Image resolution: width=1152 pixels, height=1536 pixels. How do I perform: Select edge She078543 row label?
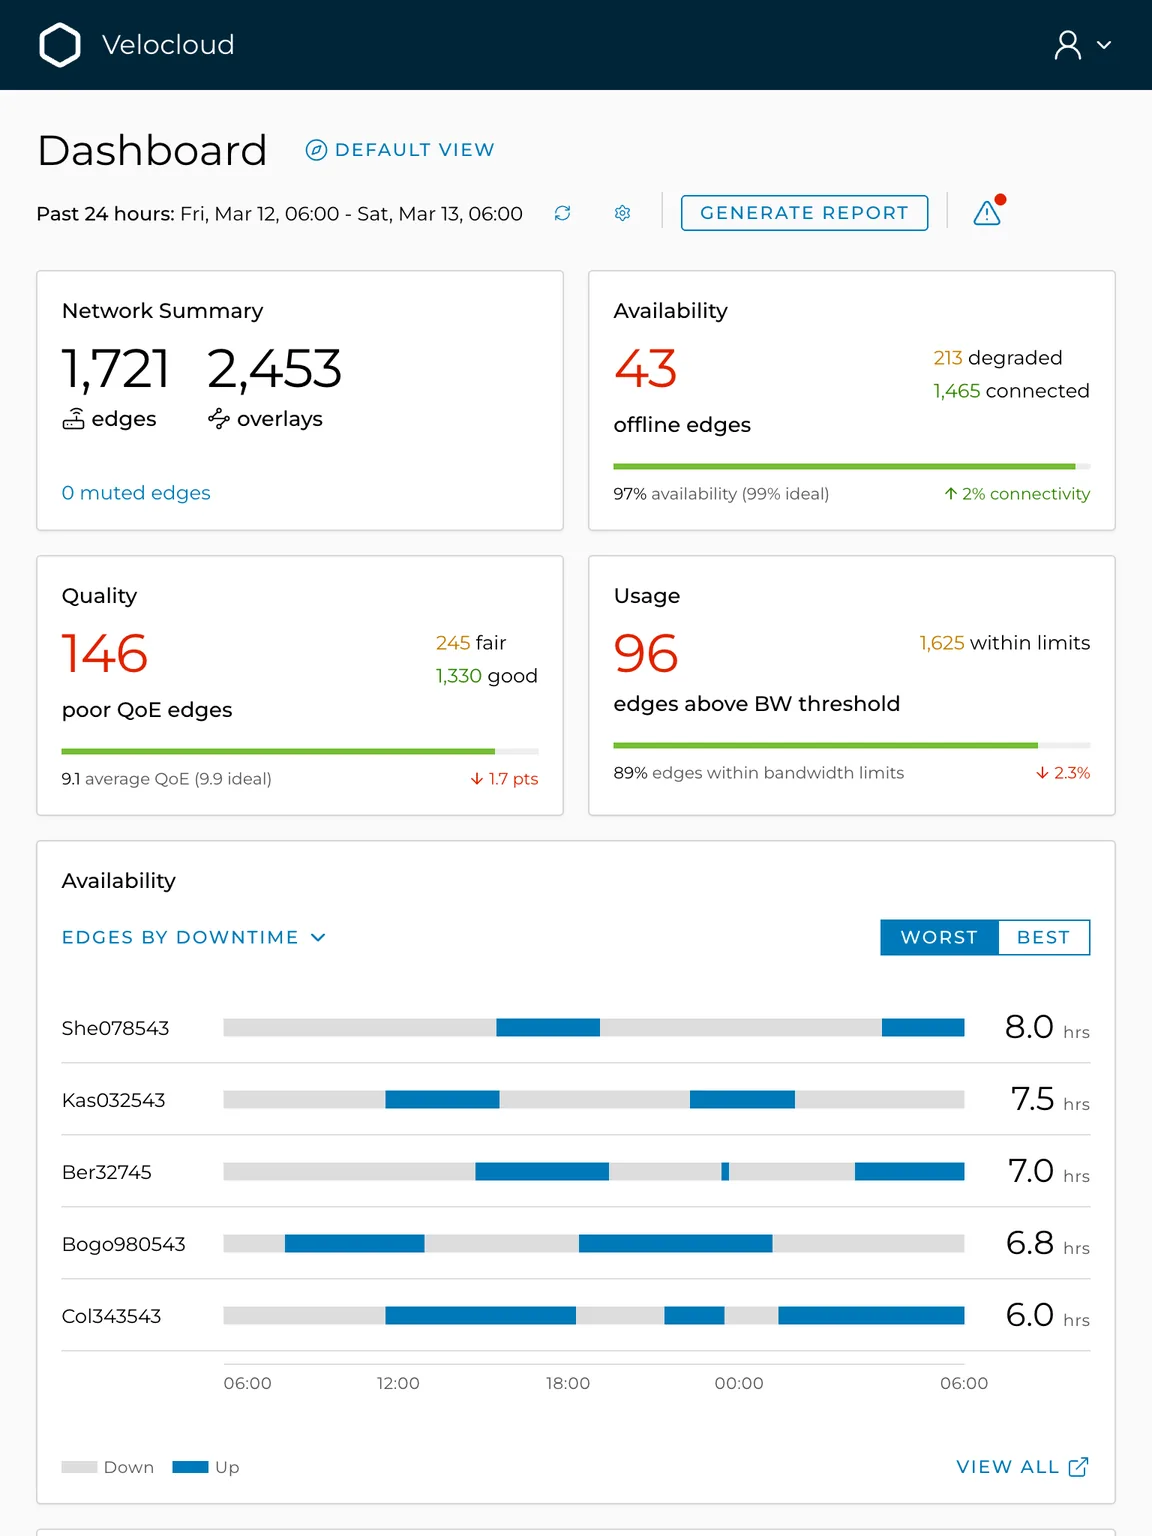pyautogui.click(x=115, y=1028)
